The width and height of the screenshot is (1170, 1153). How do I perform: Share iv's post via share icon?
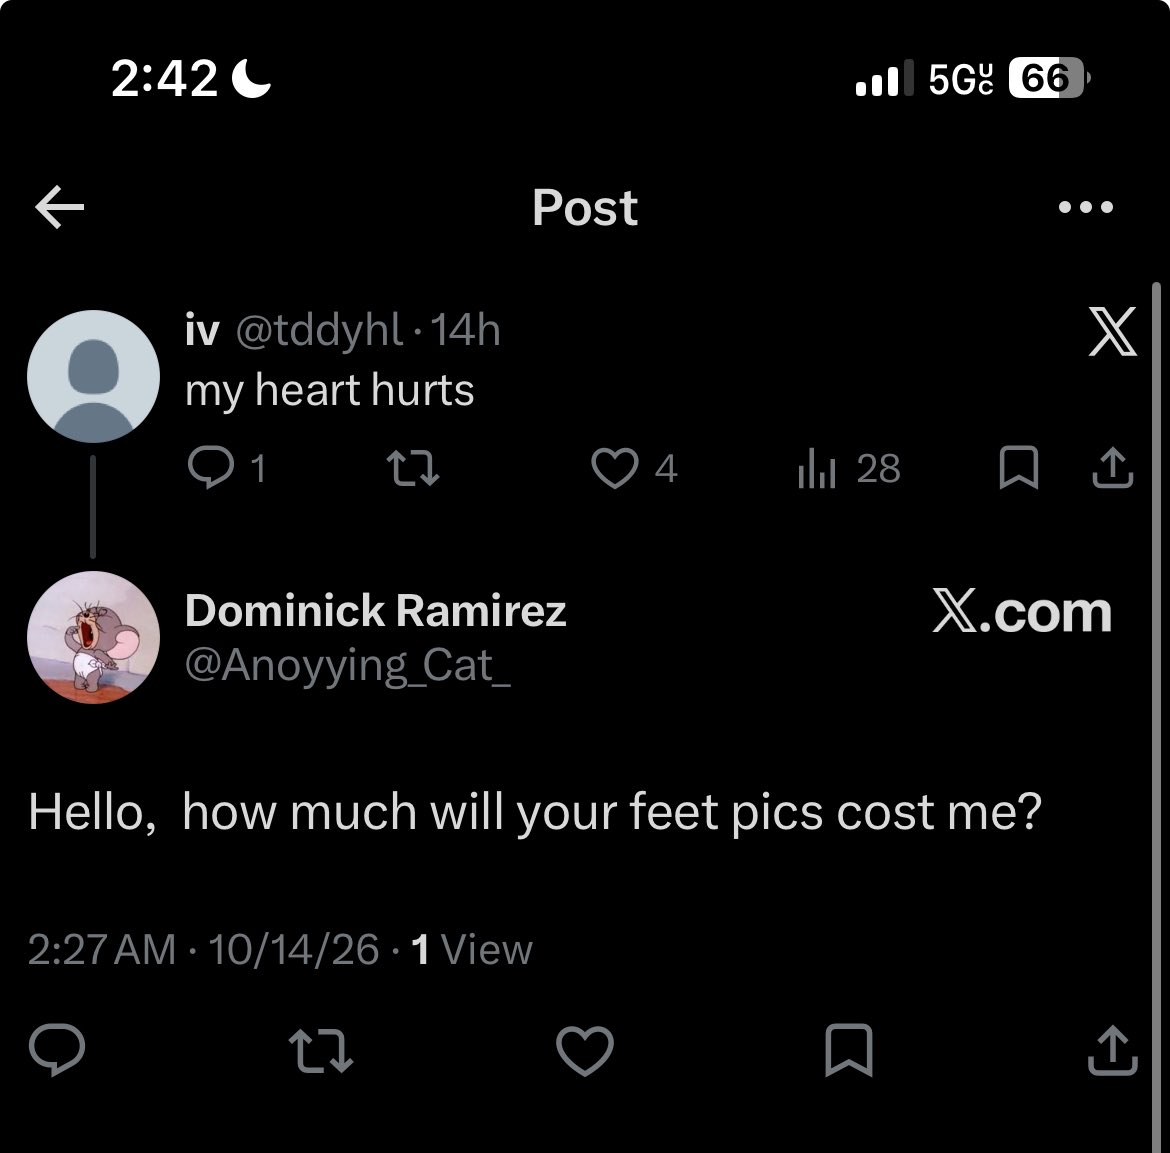click(1113, 468)
